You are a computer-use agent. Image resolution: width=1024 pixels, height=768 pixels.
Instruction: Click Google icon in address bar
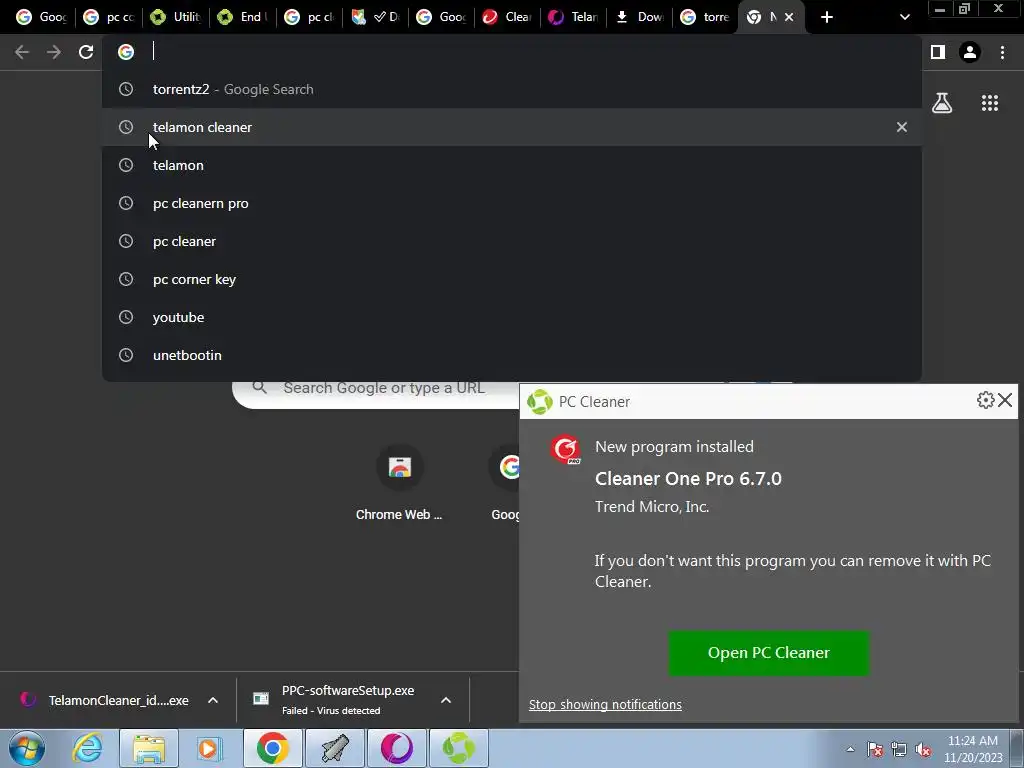[x=126, y=52]
